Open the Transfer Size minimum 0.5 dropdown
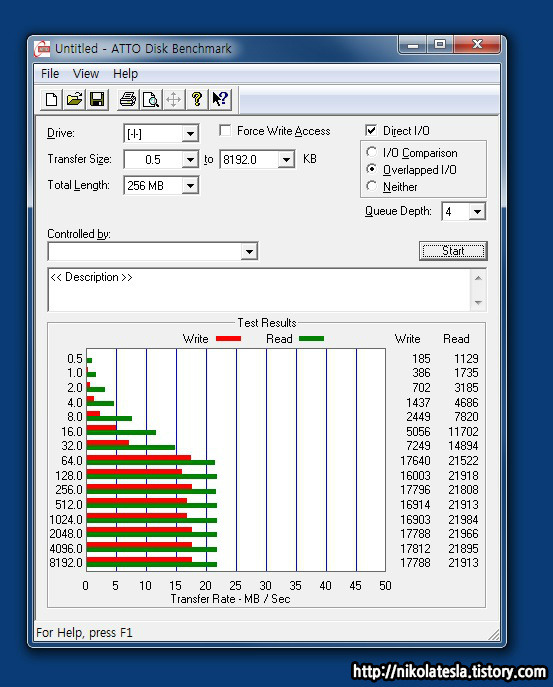553x687 pixels. (190, 159)
